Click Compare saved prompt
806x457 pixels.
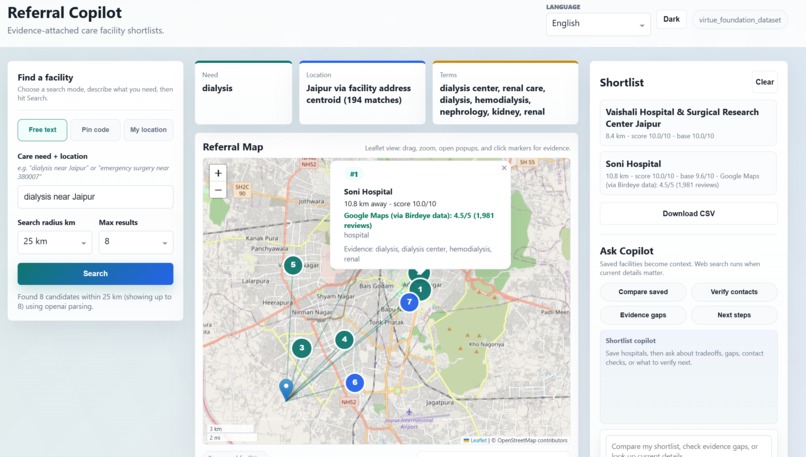(643, 292)
